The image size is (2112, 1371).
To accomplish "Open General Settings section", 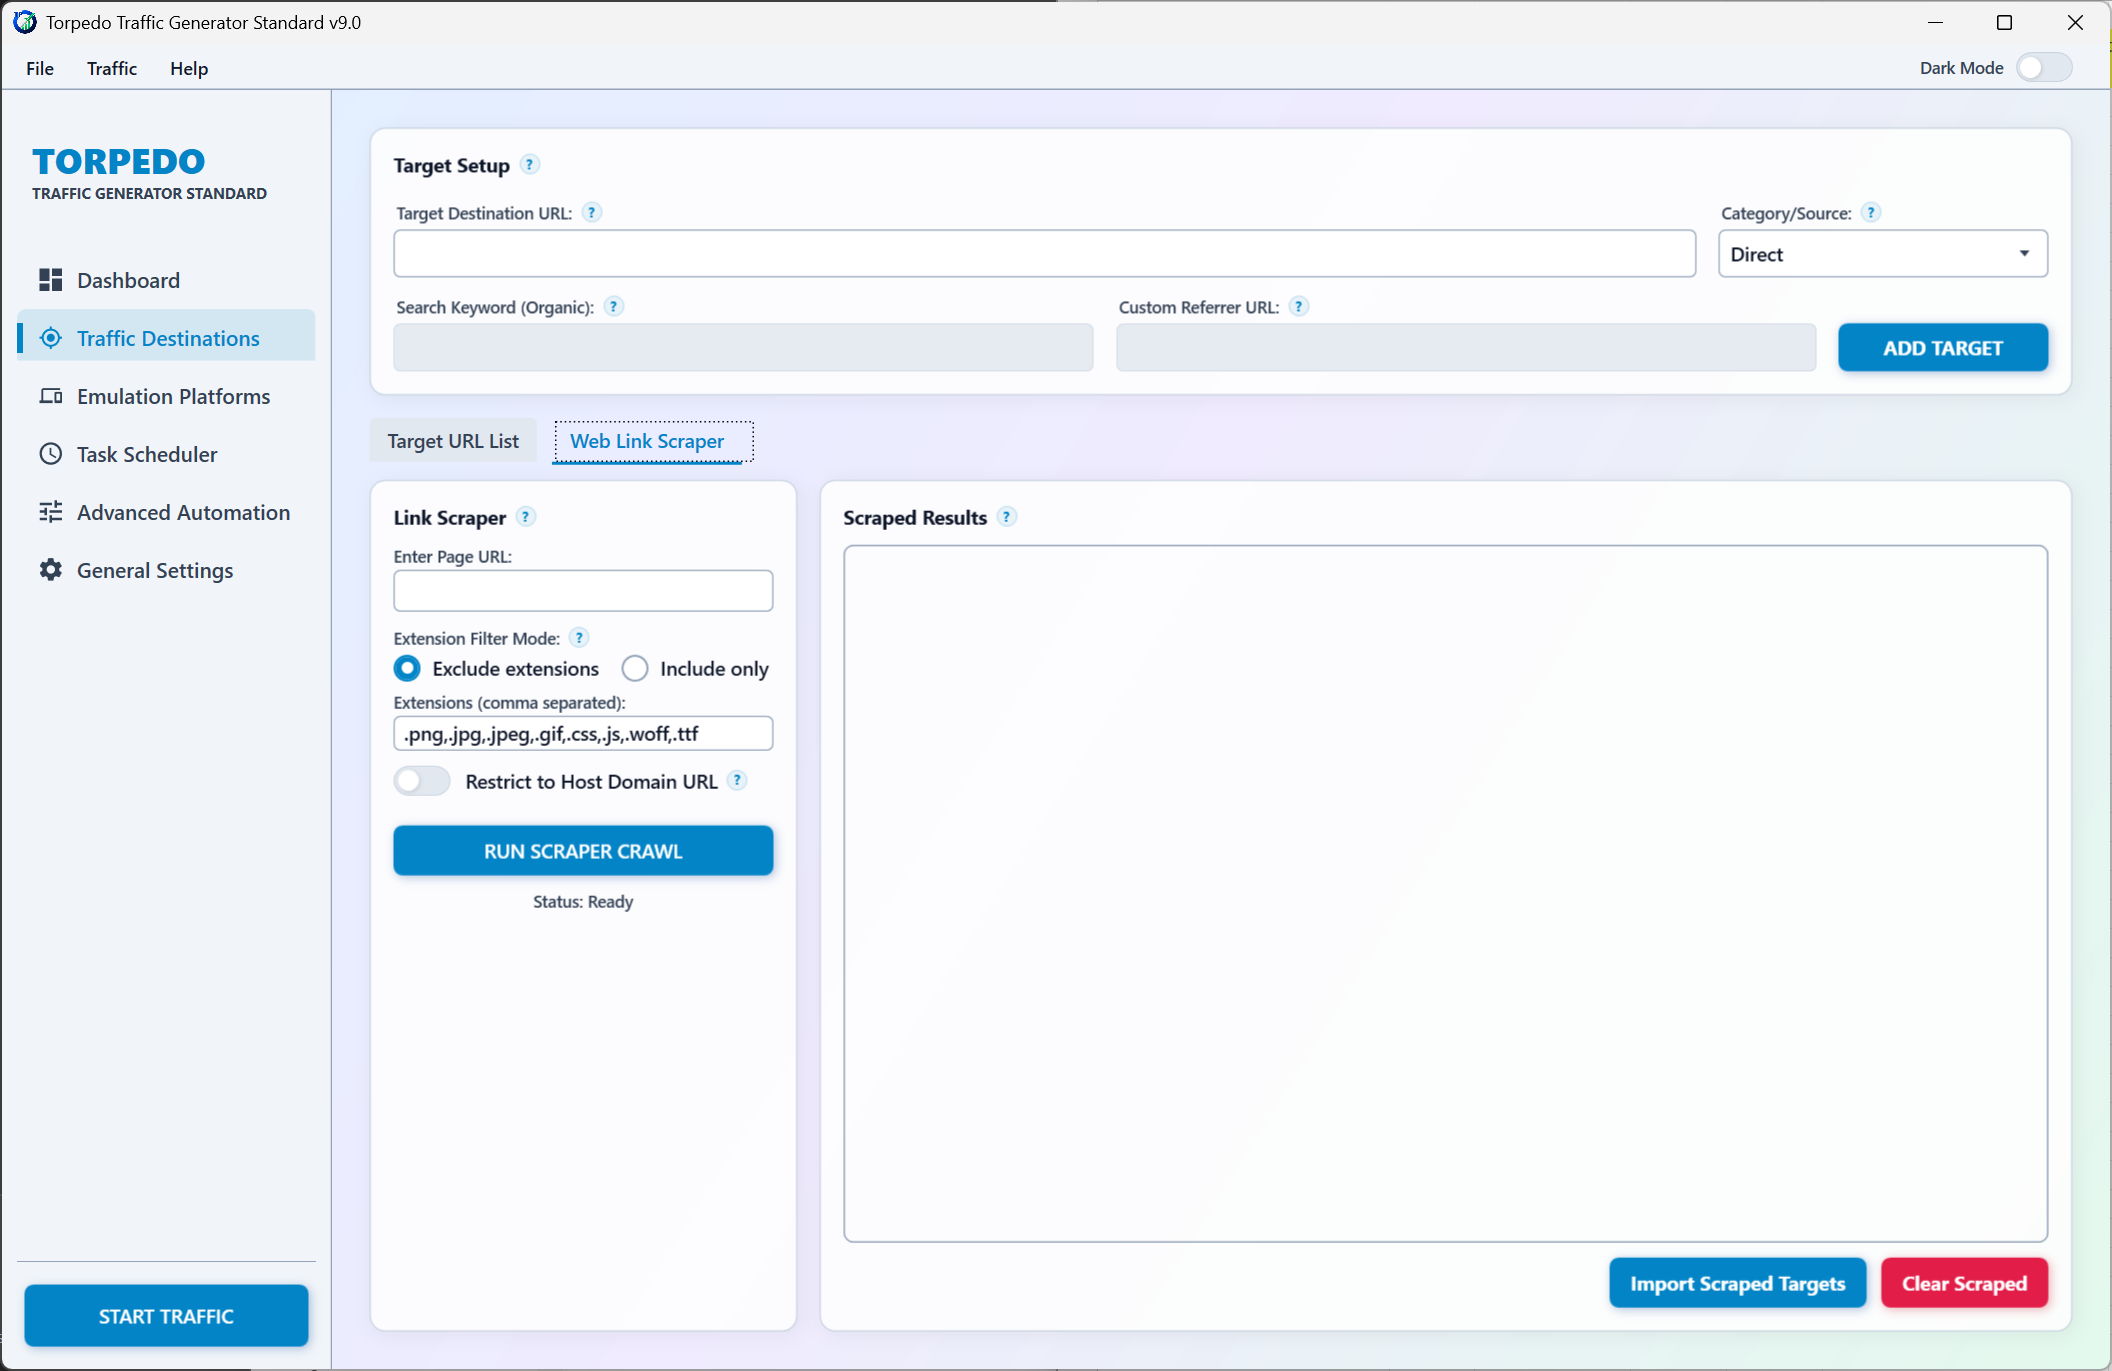I will pos(166,570).
